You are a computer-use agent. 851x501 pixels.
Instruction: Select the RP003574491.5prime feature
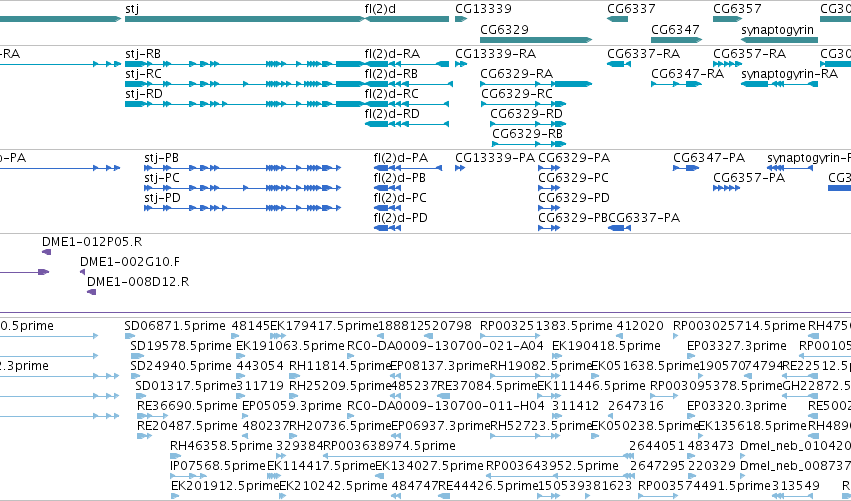pos(658,496)
